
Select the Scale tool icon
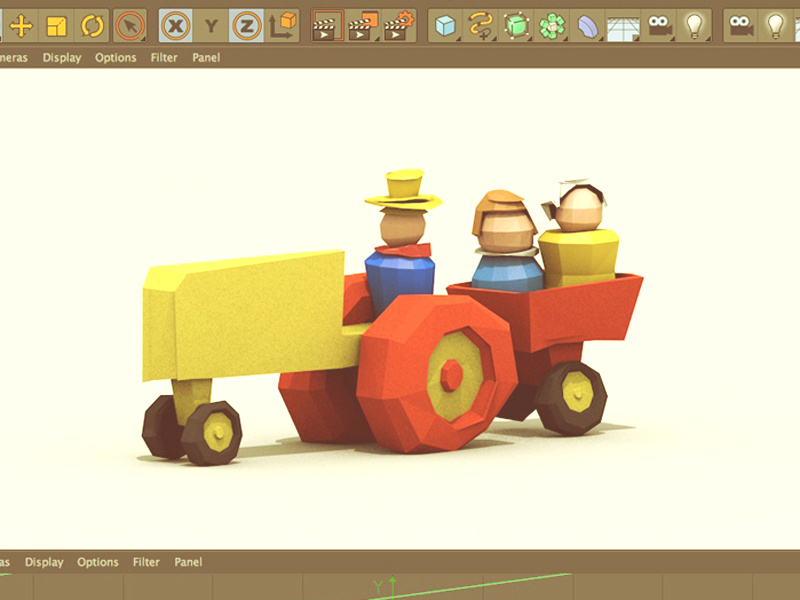(56, 26)
